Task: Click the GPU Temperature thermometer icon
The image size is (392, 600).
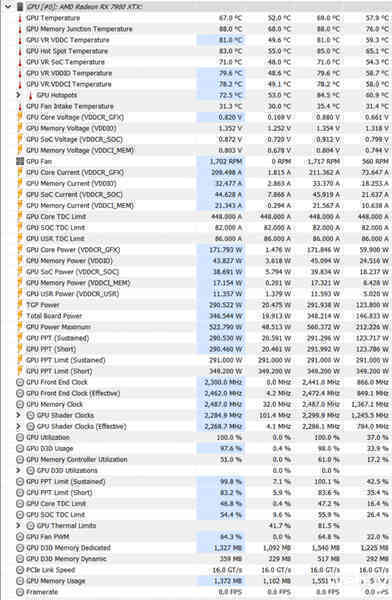Action: (20, 18)
